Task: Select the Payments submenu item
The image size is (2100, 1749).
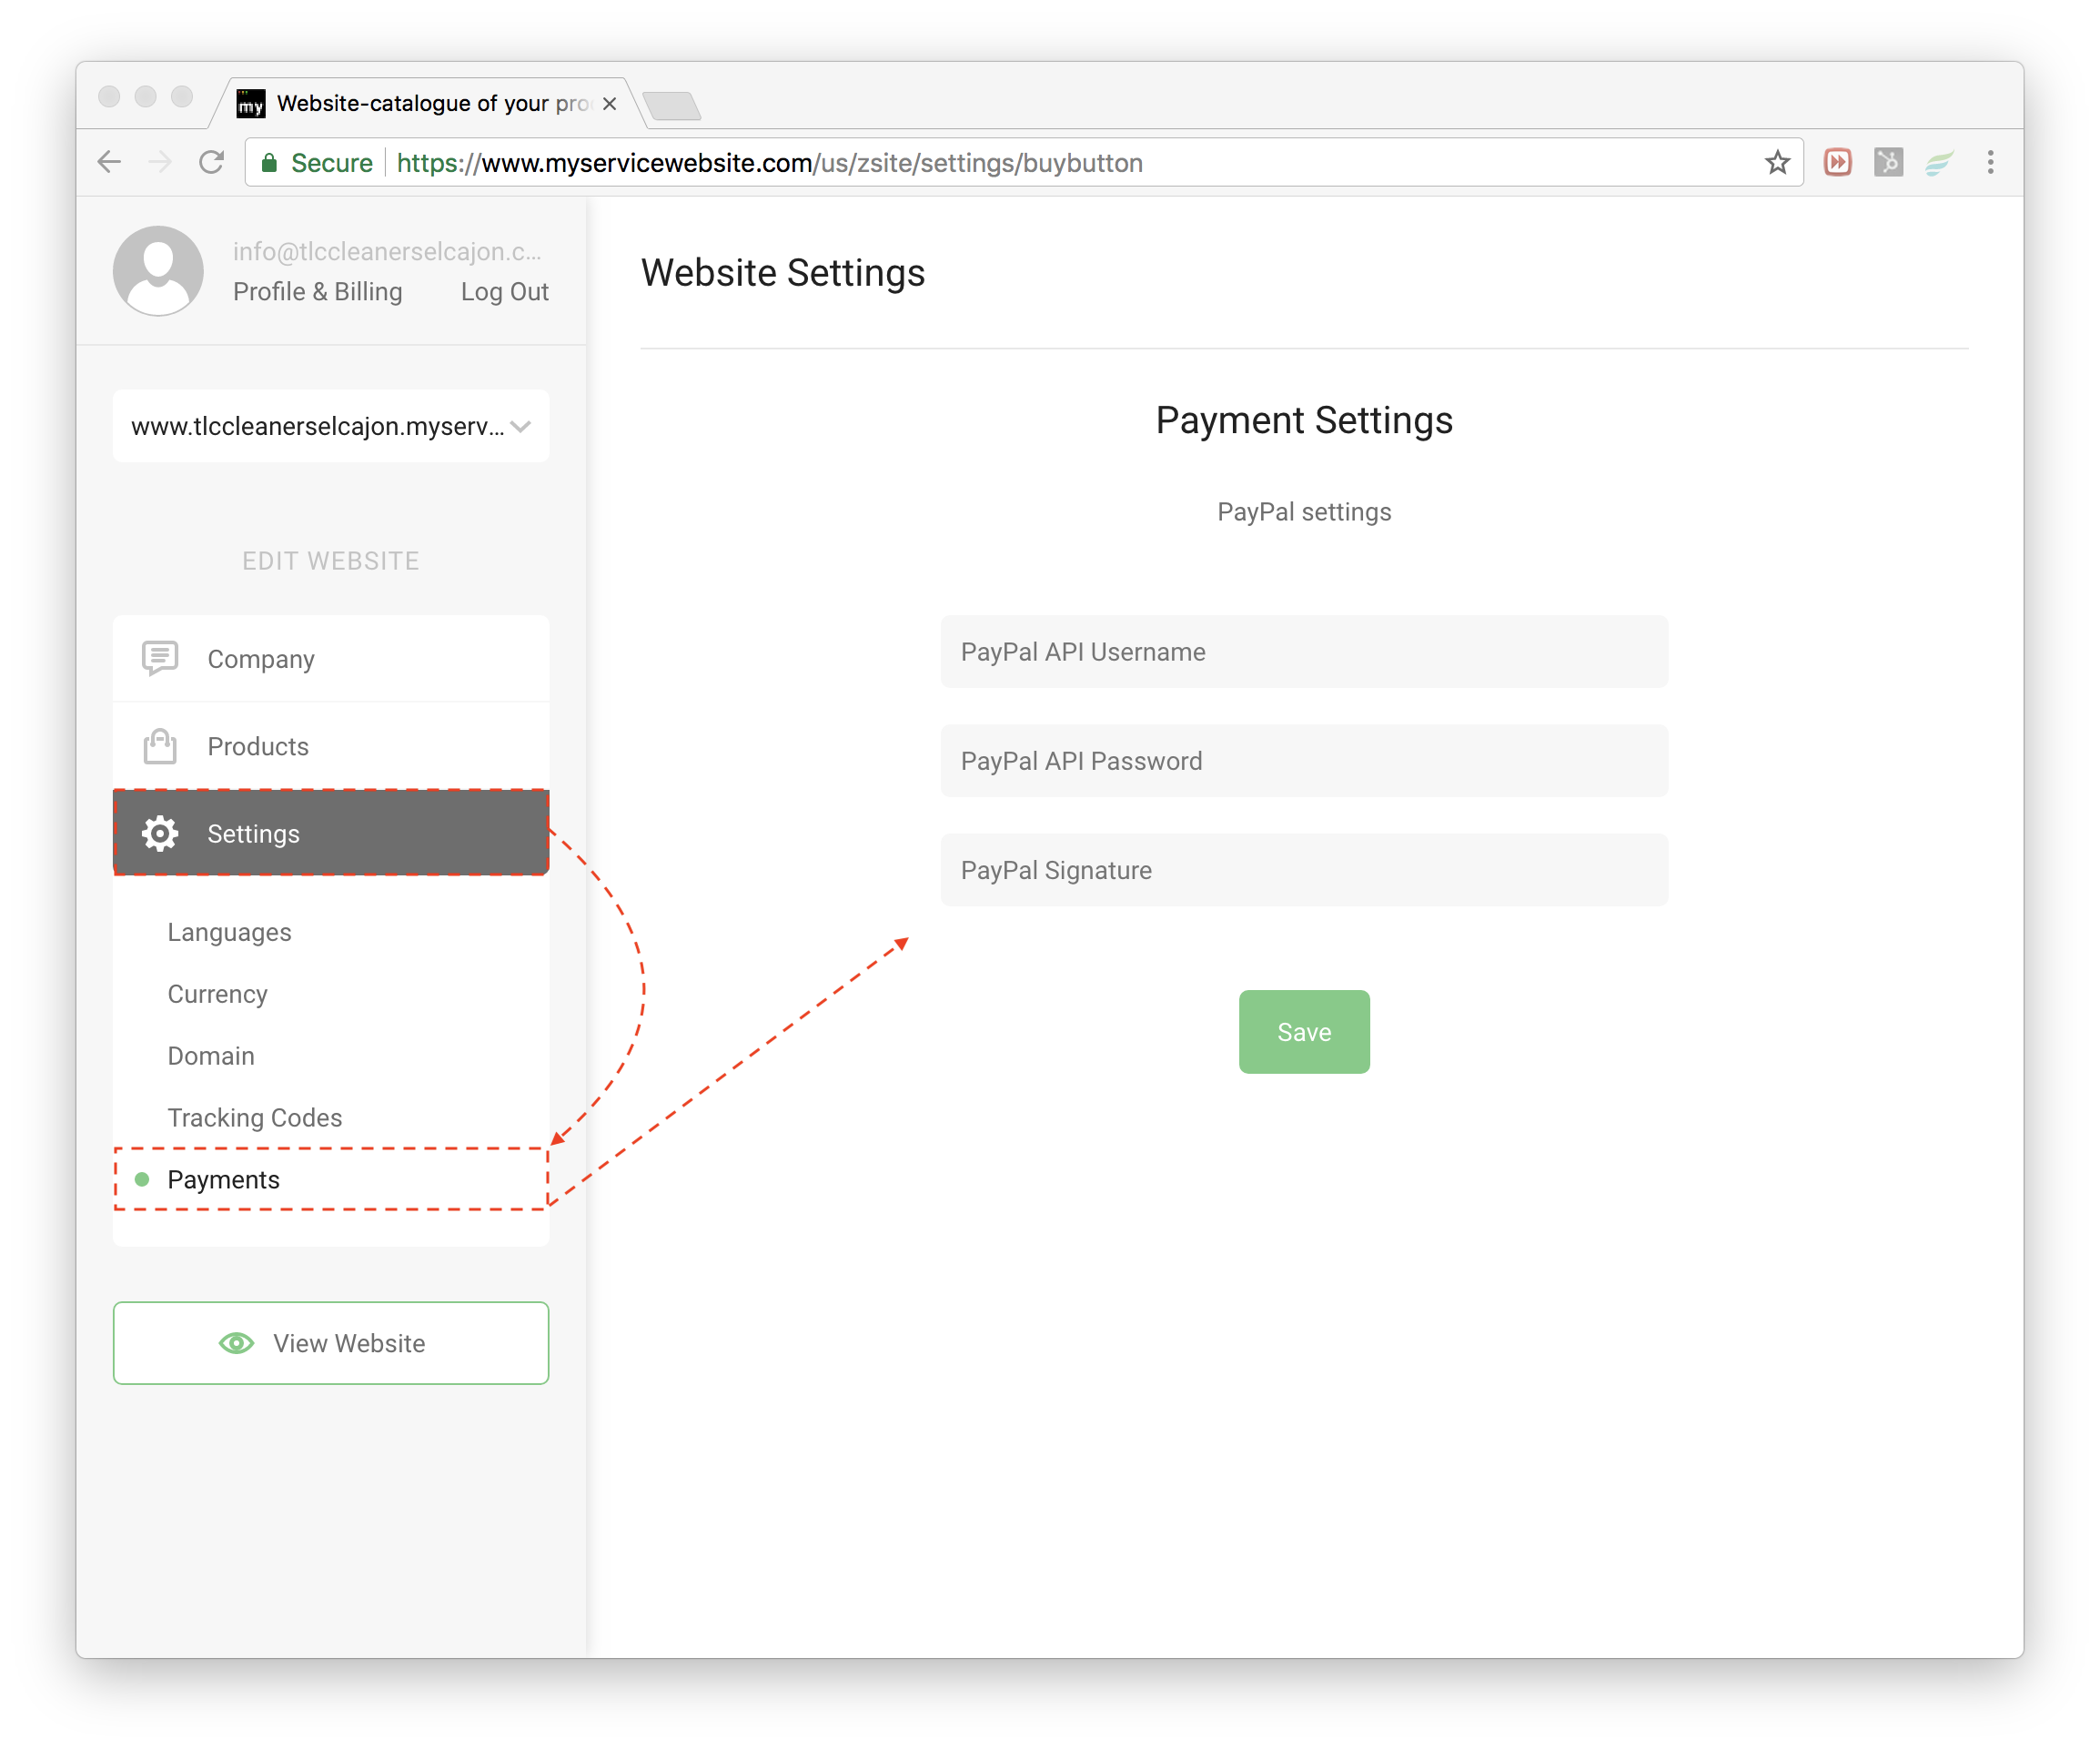Action: (331, 1180)
